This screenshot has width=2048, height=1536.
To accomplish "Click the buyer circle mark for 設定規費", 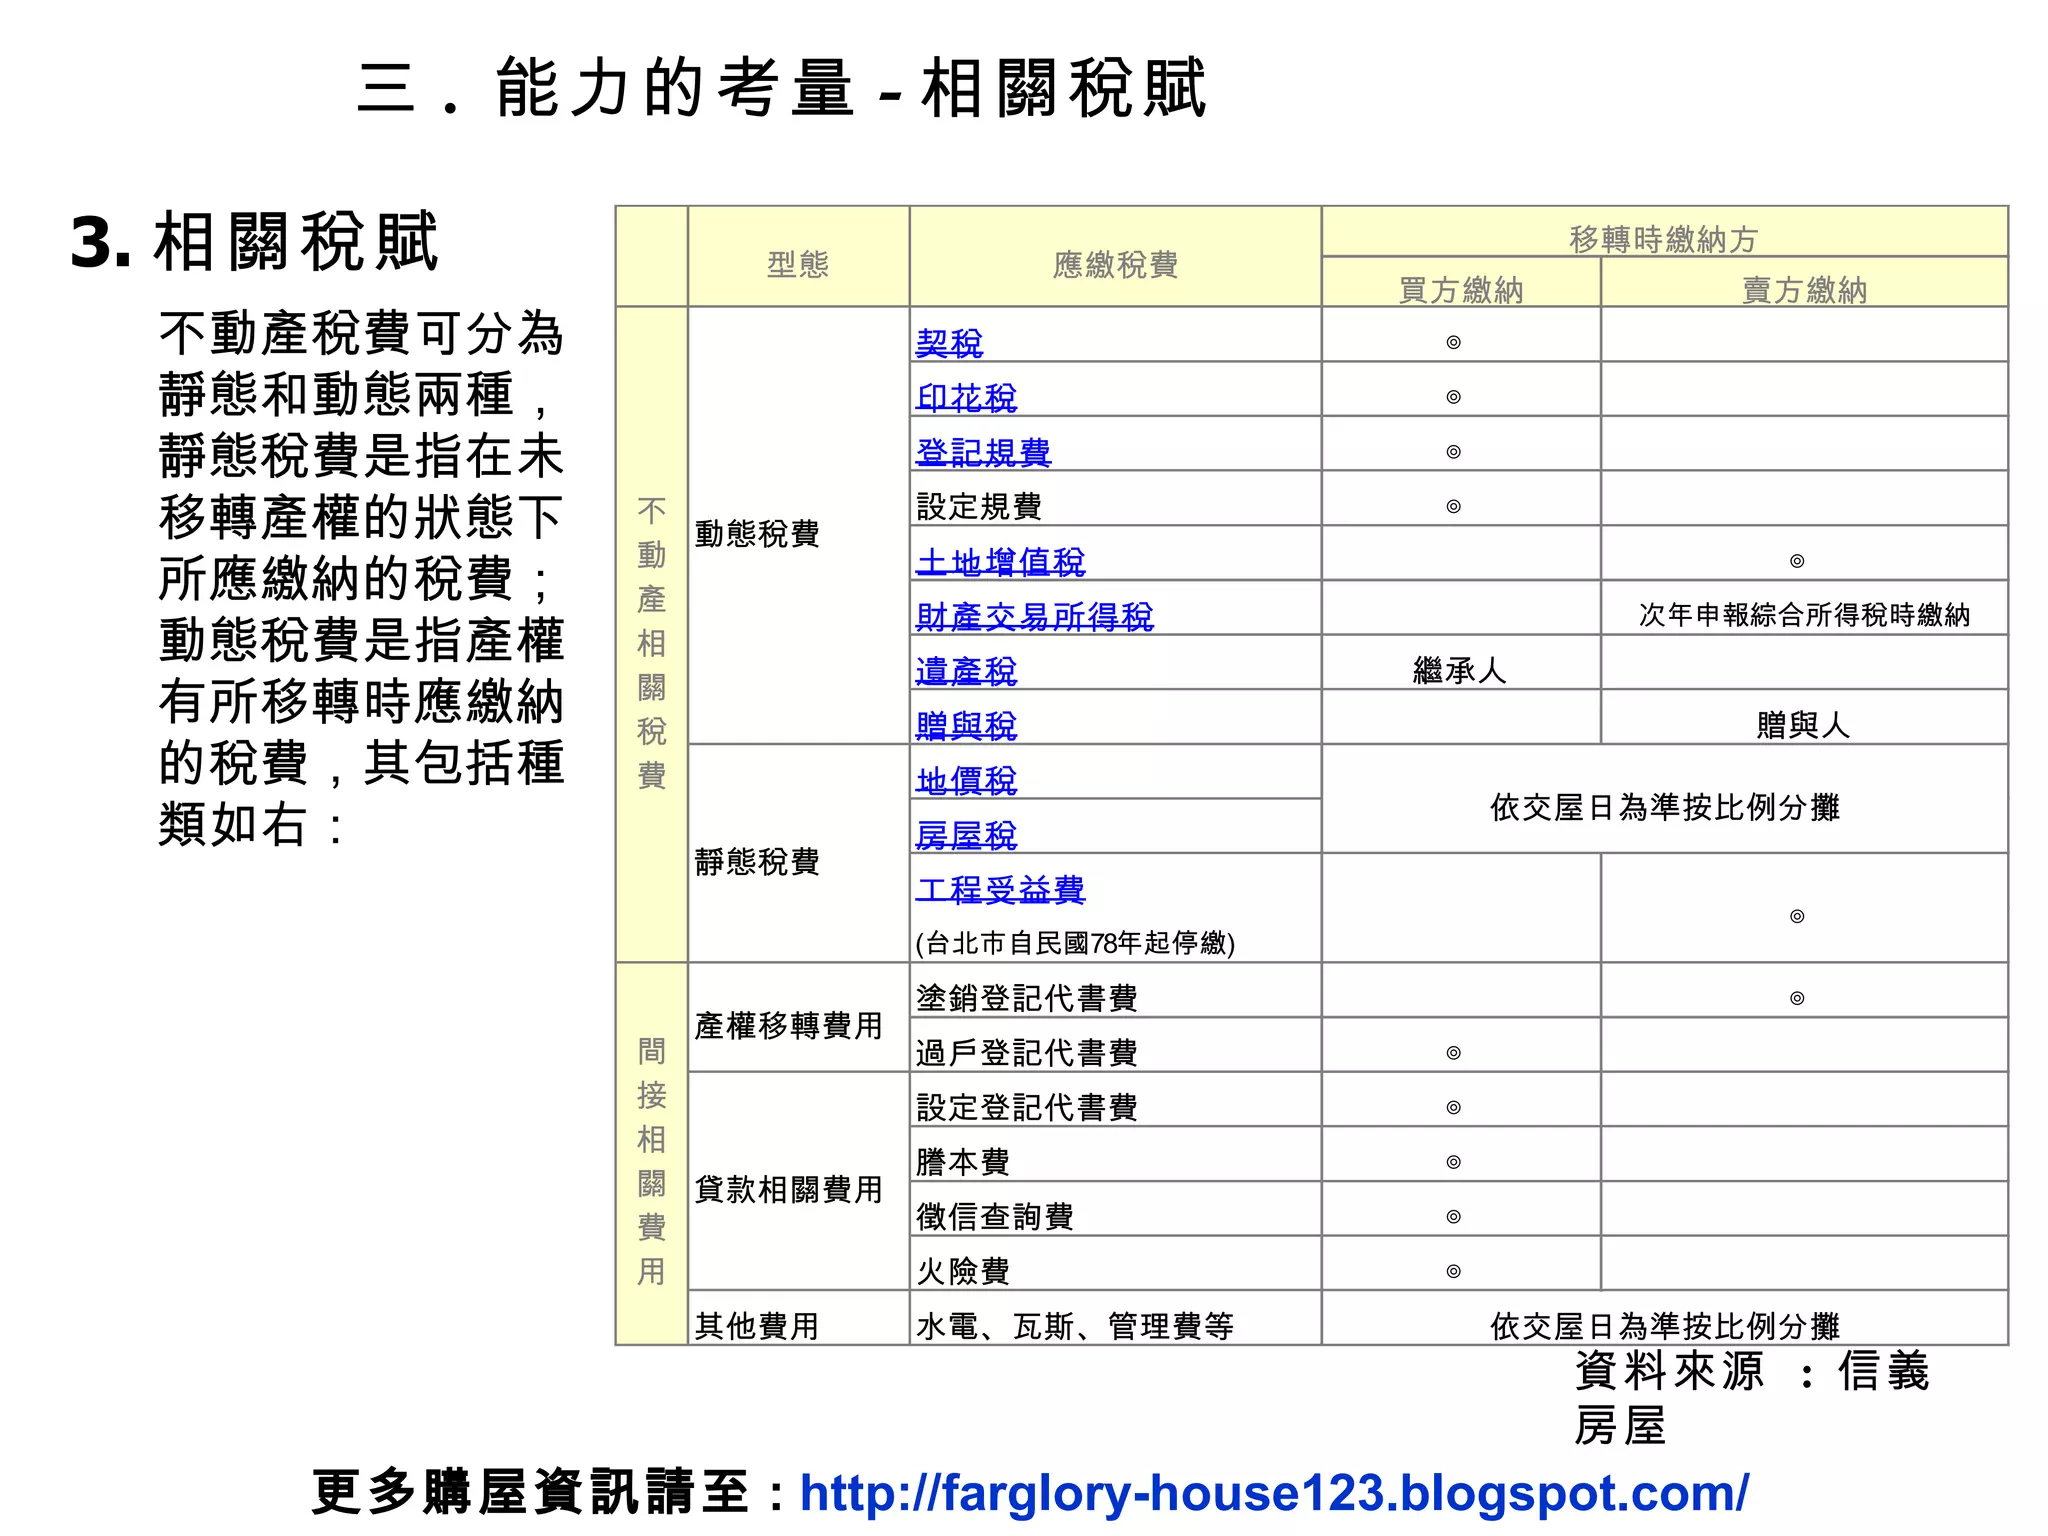I will [x=1454, y=507].
